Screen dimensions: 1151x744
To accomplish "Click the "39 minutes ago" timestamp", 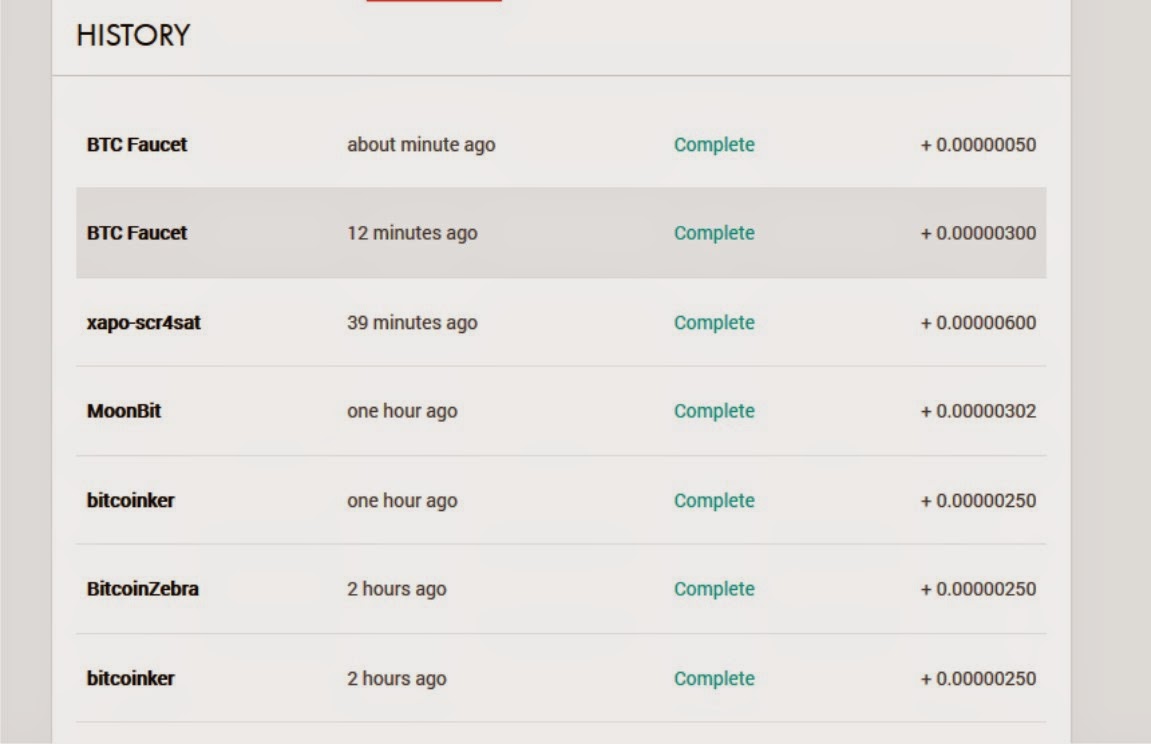I will [x=412, y=323].
